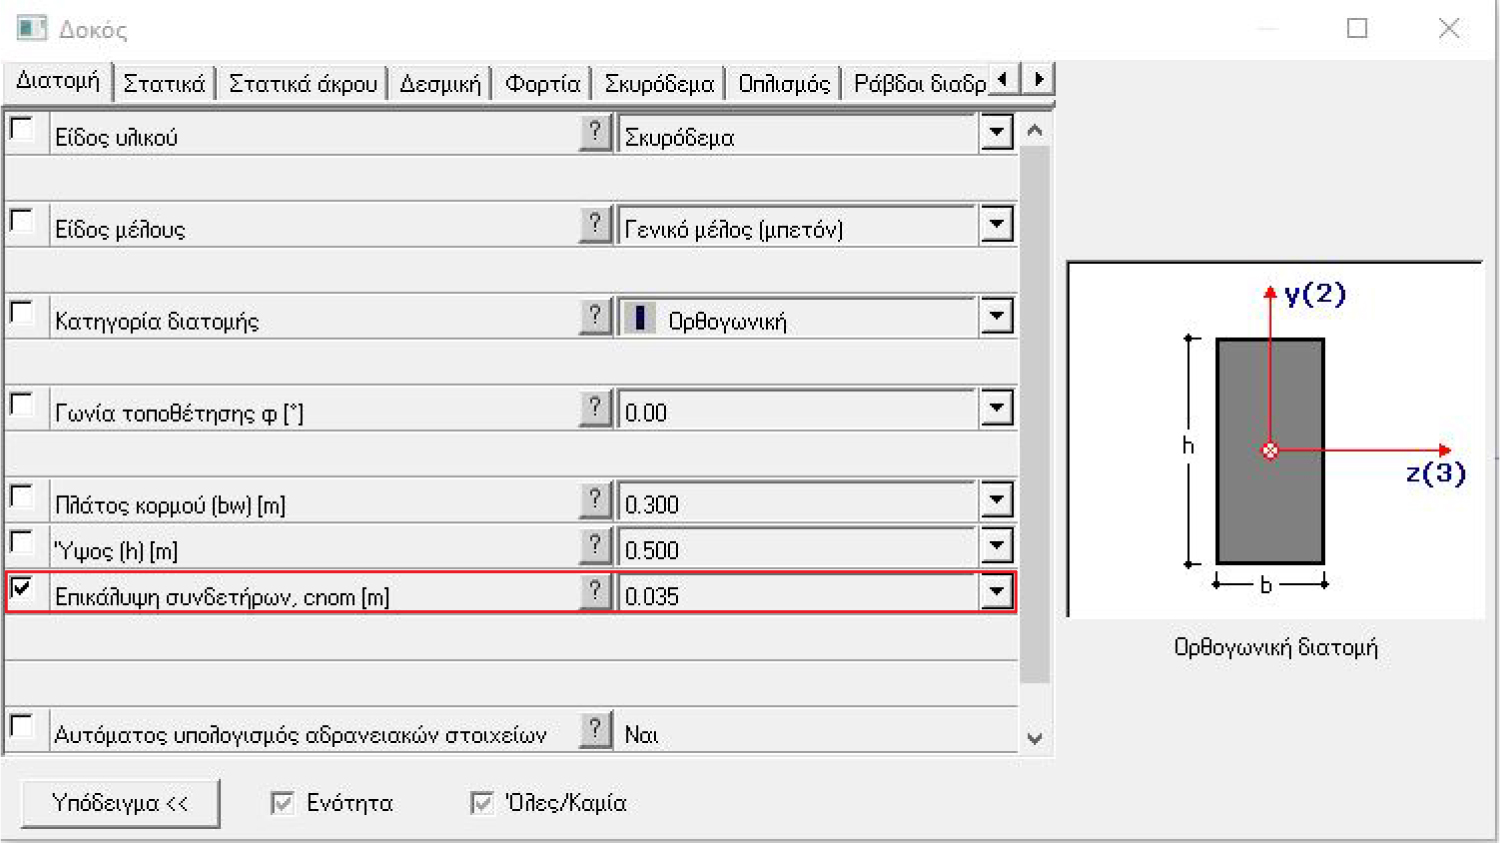Switch to the Ράβδοι διαδρ tab

click(x=918, y=84)
